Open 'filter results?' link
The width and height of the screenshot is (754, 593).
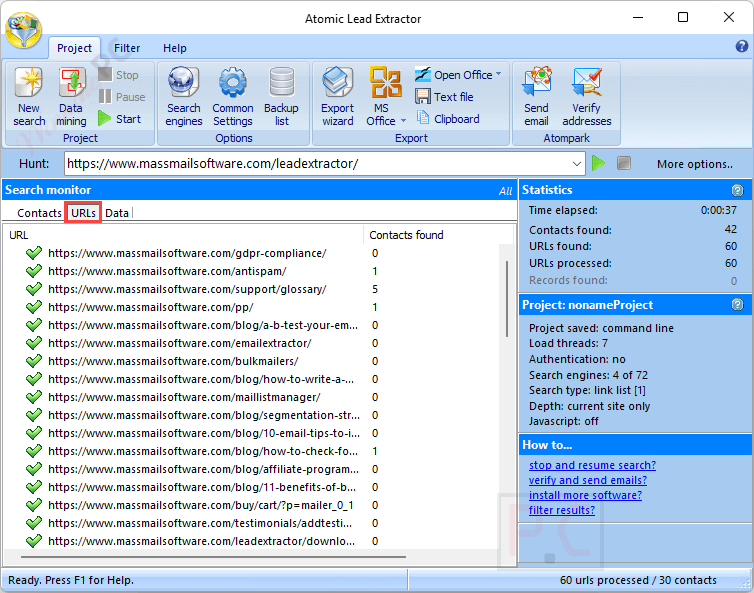562,510
